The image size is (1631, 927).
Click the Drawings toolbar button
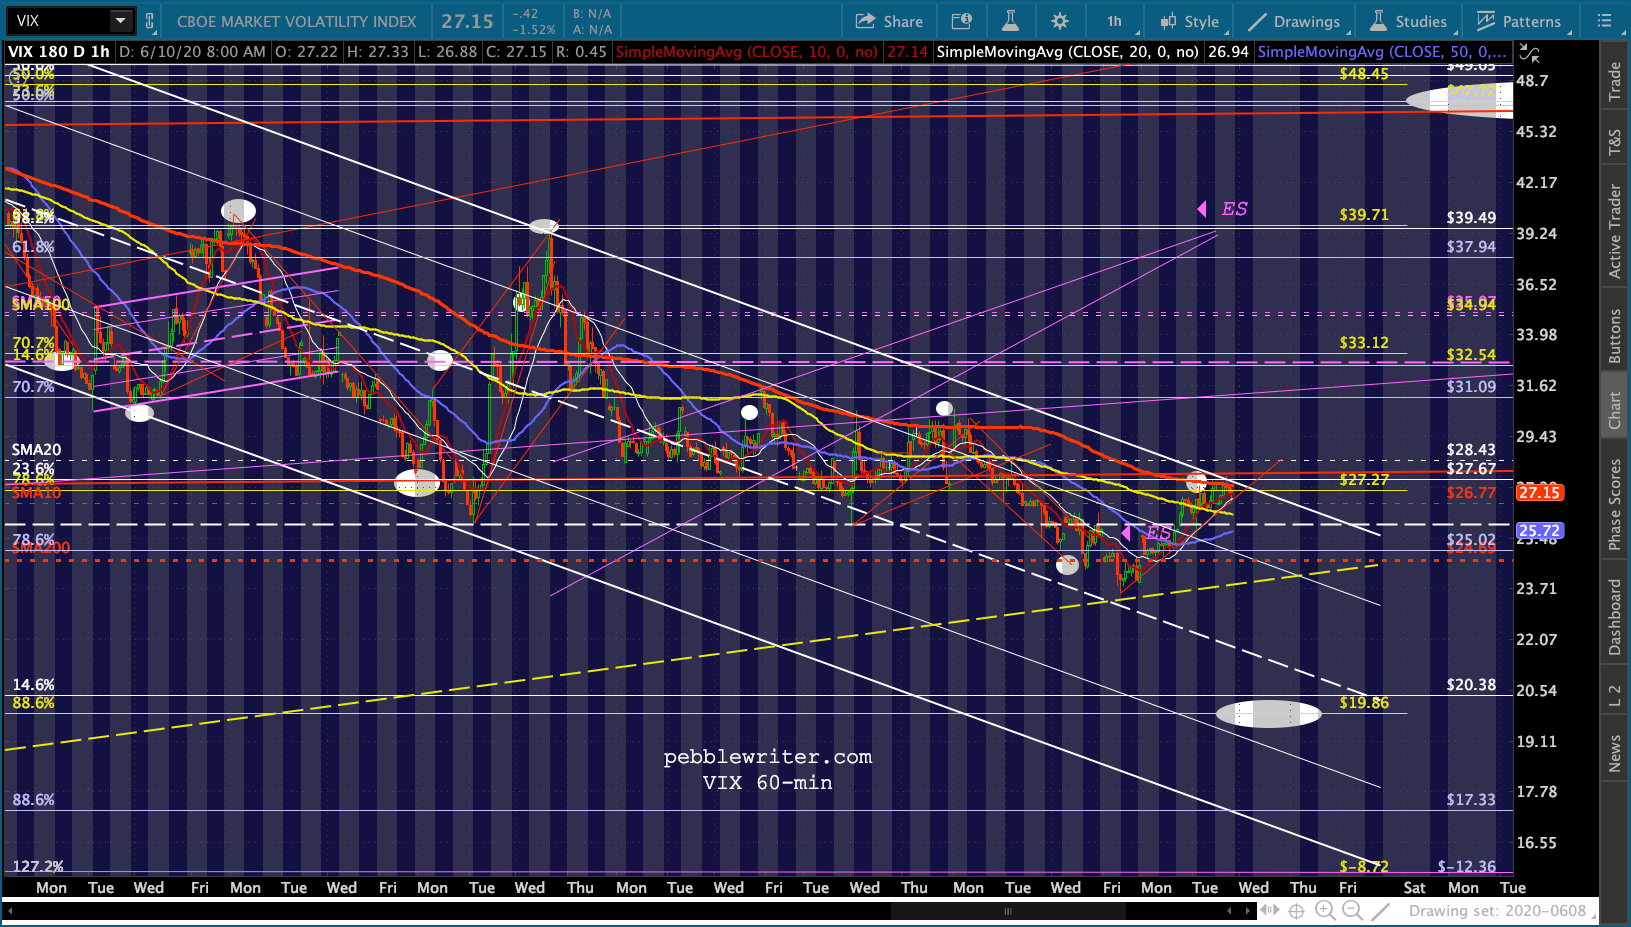(x=1294, y=21)
